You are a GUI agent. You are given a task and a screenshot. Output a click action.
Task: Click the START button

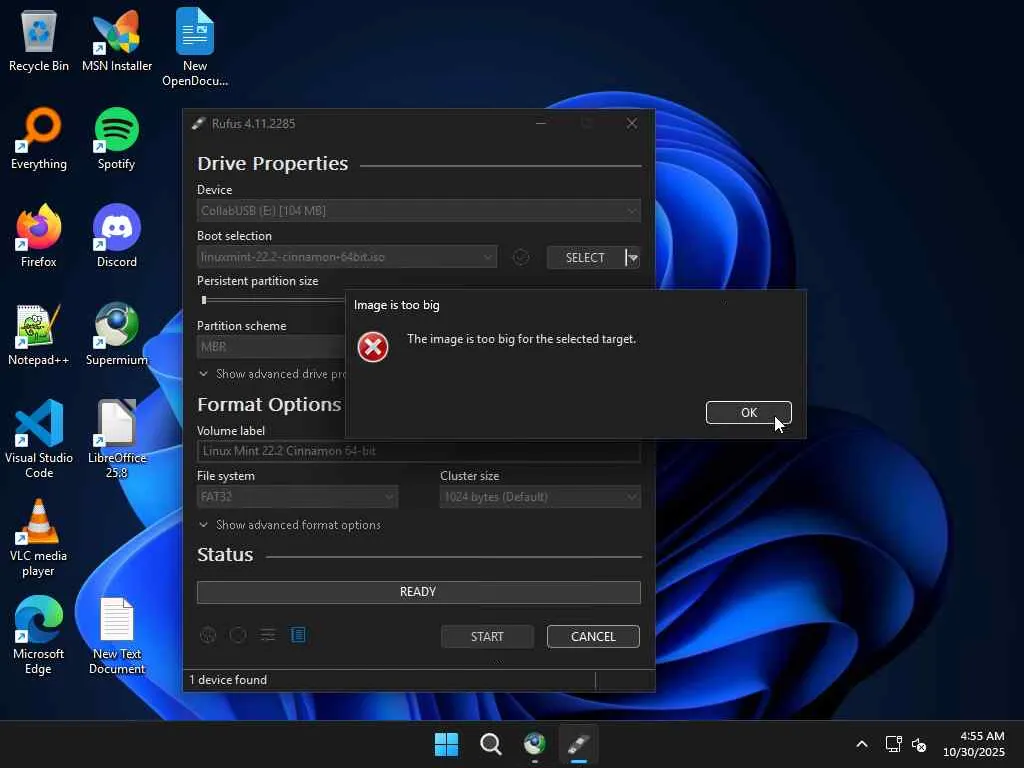487,636
